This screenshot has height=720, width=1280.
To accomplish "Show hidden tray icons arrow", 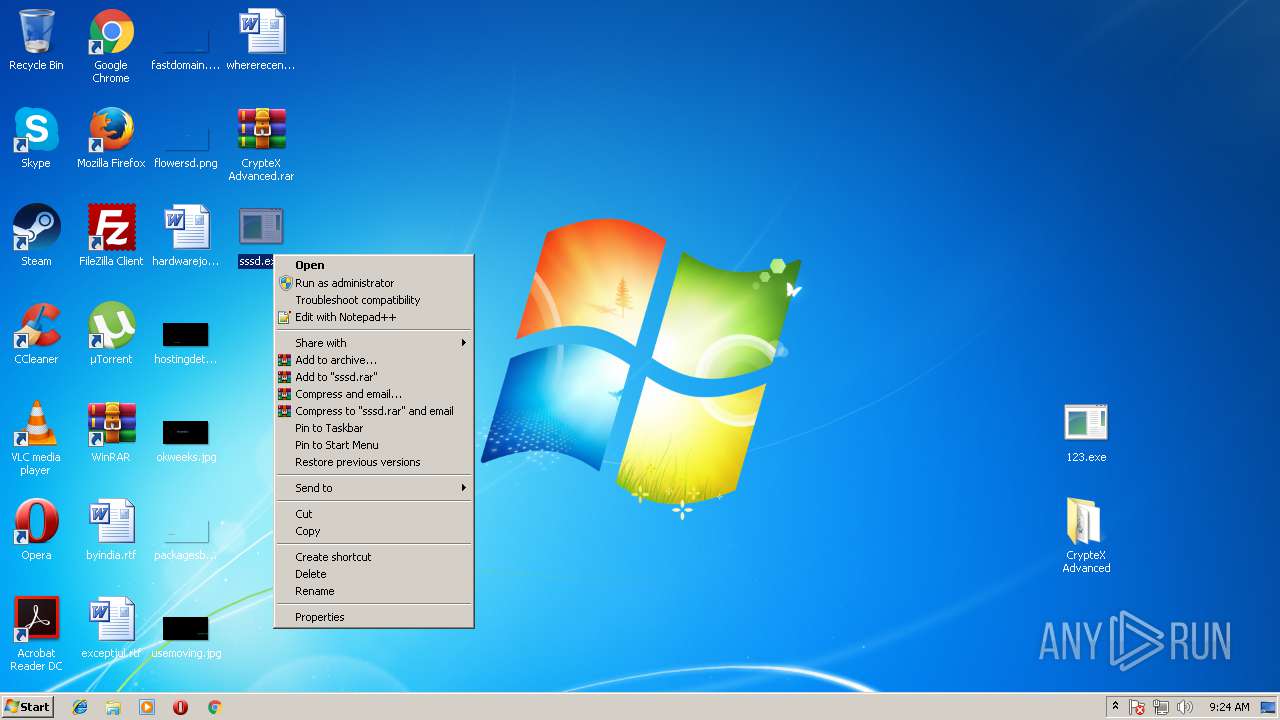I will coord(1115,707).
